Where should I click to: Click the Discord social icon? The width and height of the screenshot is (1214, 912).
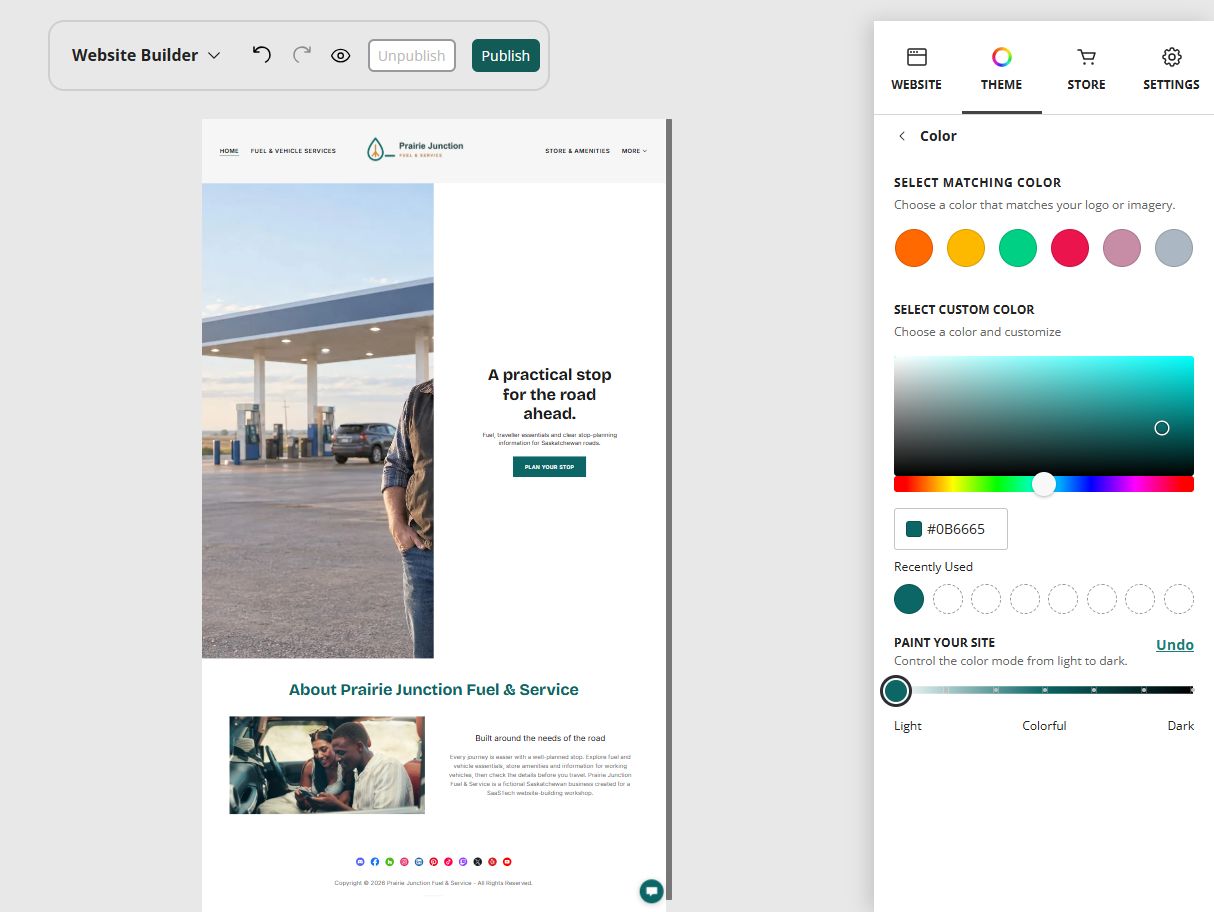[x=360, y=862]
